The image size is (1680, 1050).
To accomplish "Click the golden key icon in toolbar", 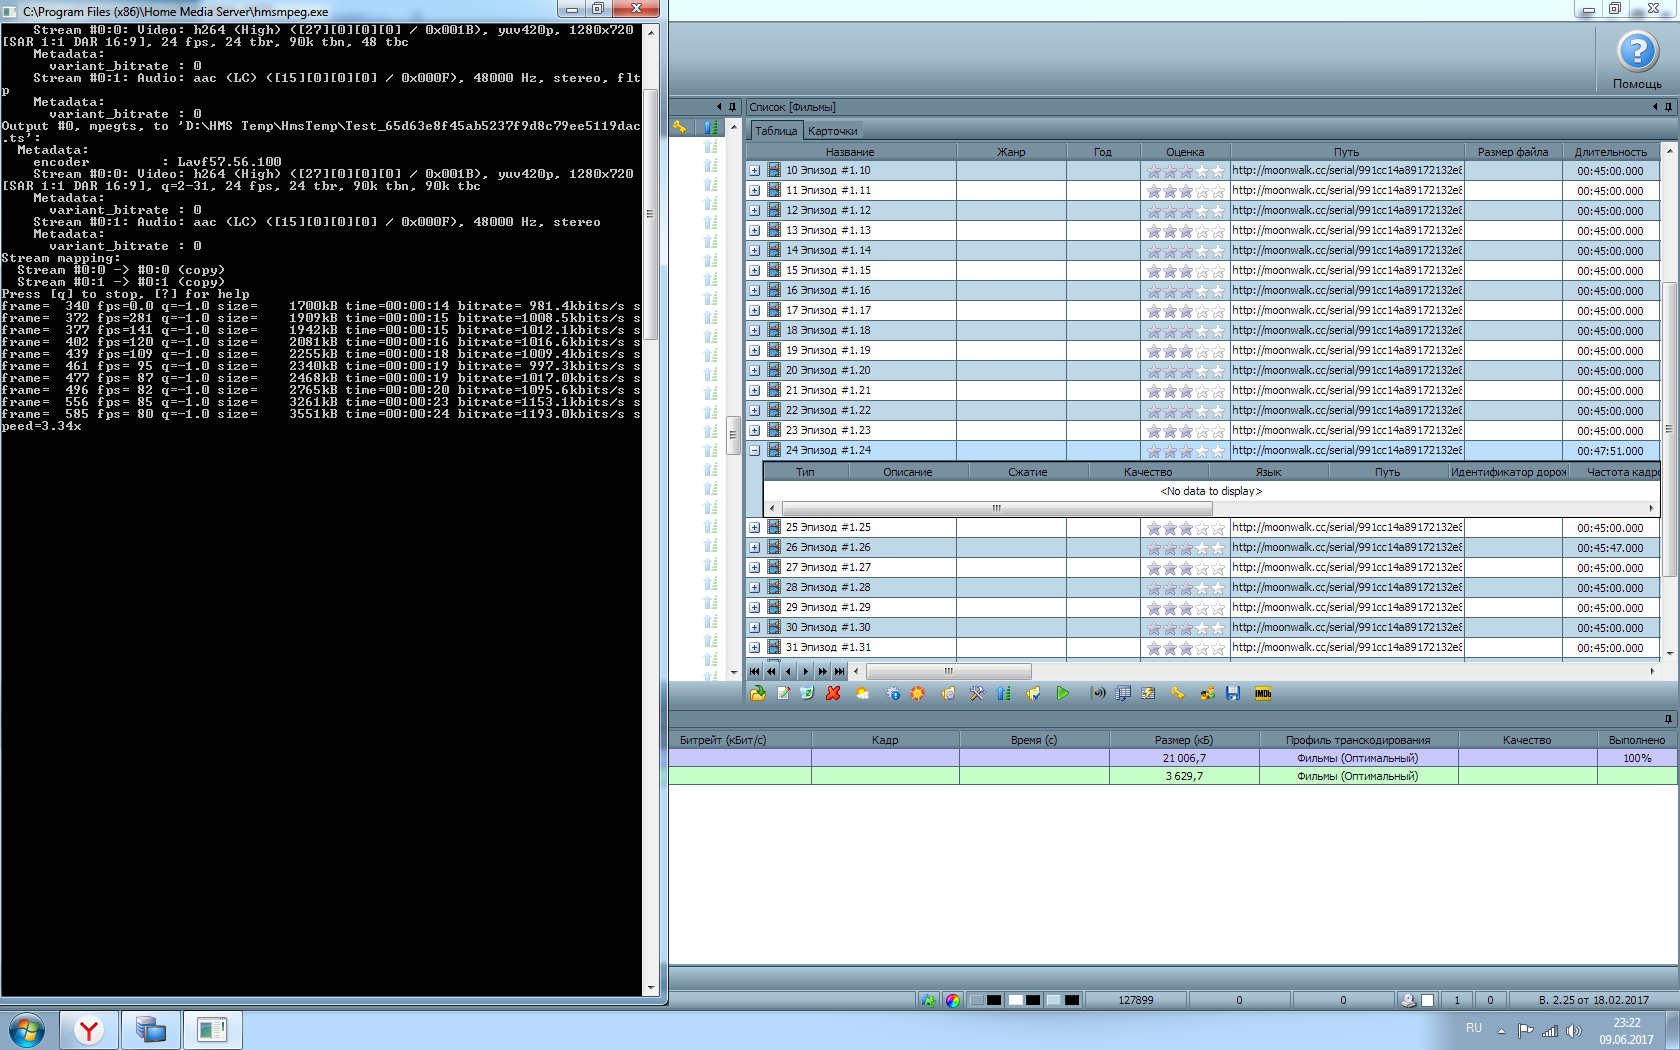I will pyautogui.click(x=1178, y=693).
